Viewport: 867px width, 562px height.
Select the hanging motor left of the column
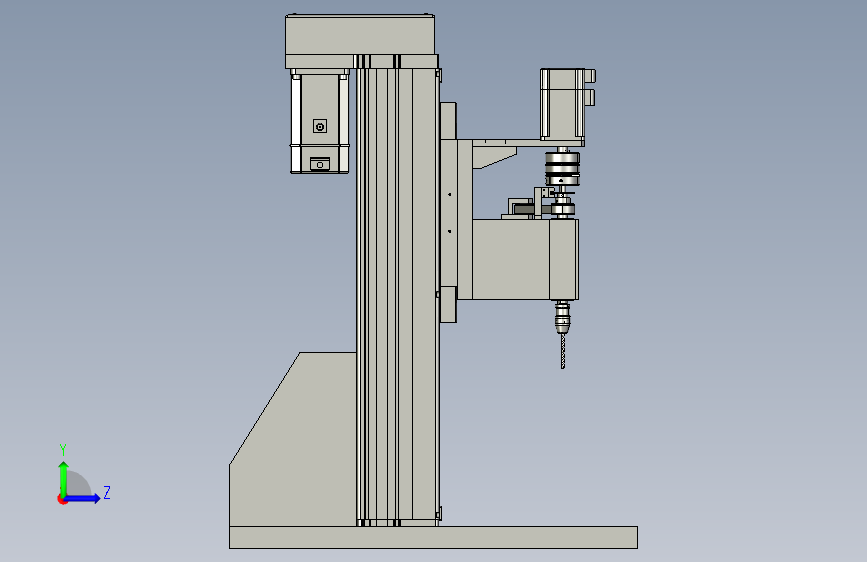pos(320,121)
